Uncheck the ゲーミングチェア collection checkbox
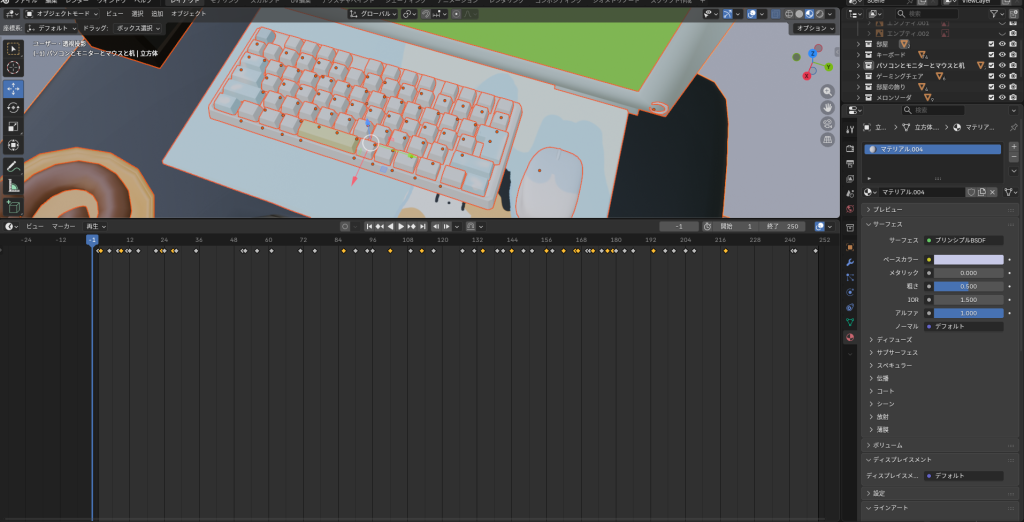Viewport: 1024px width, 522px height. pyautogui.click(x=991, y=76)
